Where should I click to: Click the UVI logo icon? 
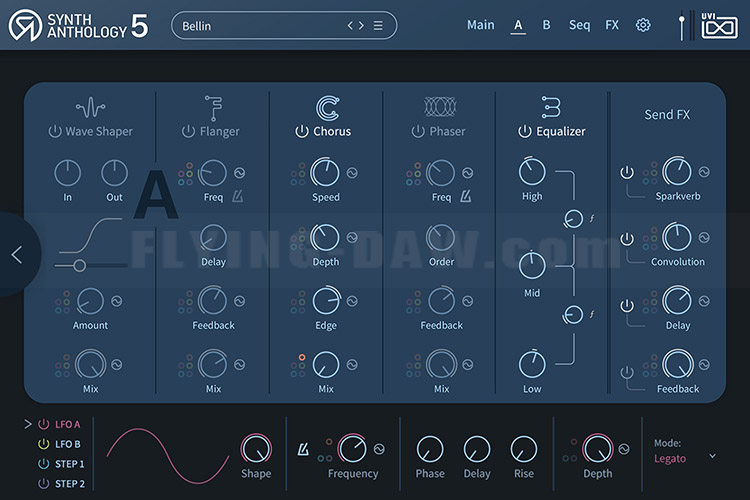(x=719, y=25)
